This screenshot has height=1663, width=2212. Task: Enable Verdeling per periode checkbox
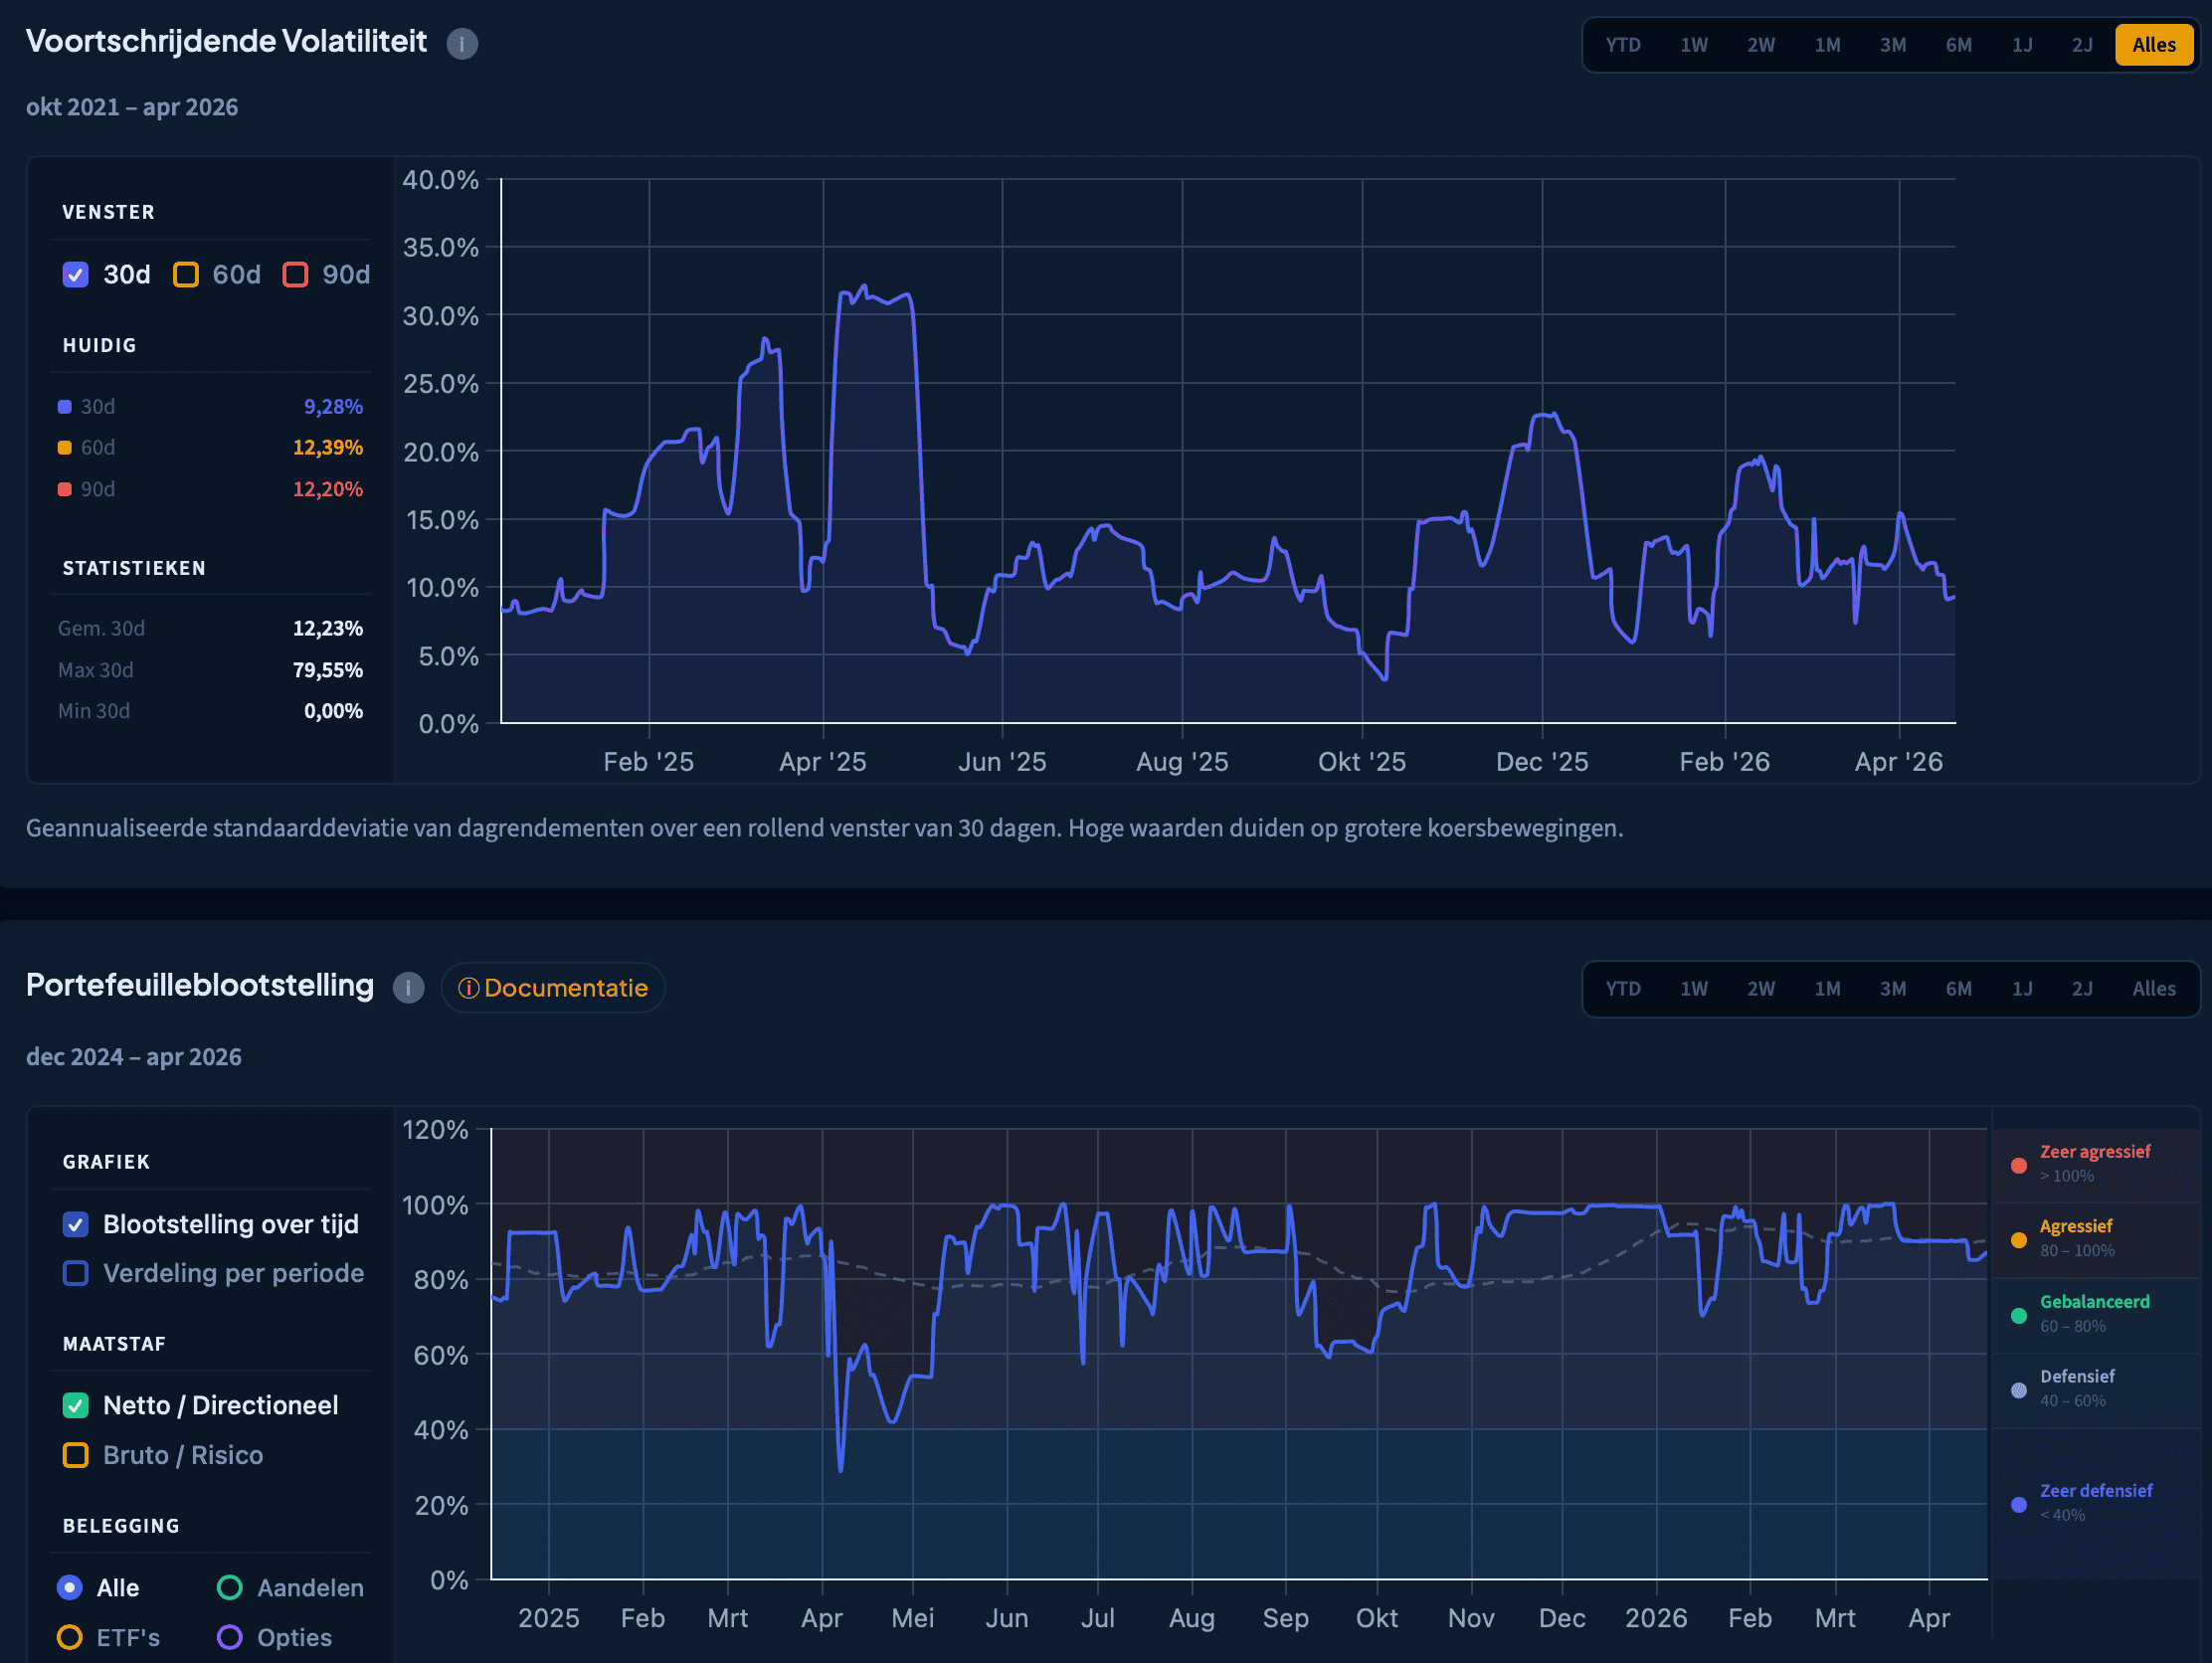(x=76, y=1273)
